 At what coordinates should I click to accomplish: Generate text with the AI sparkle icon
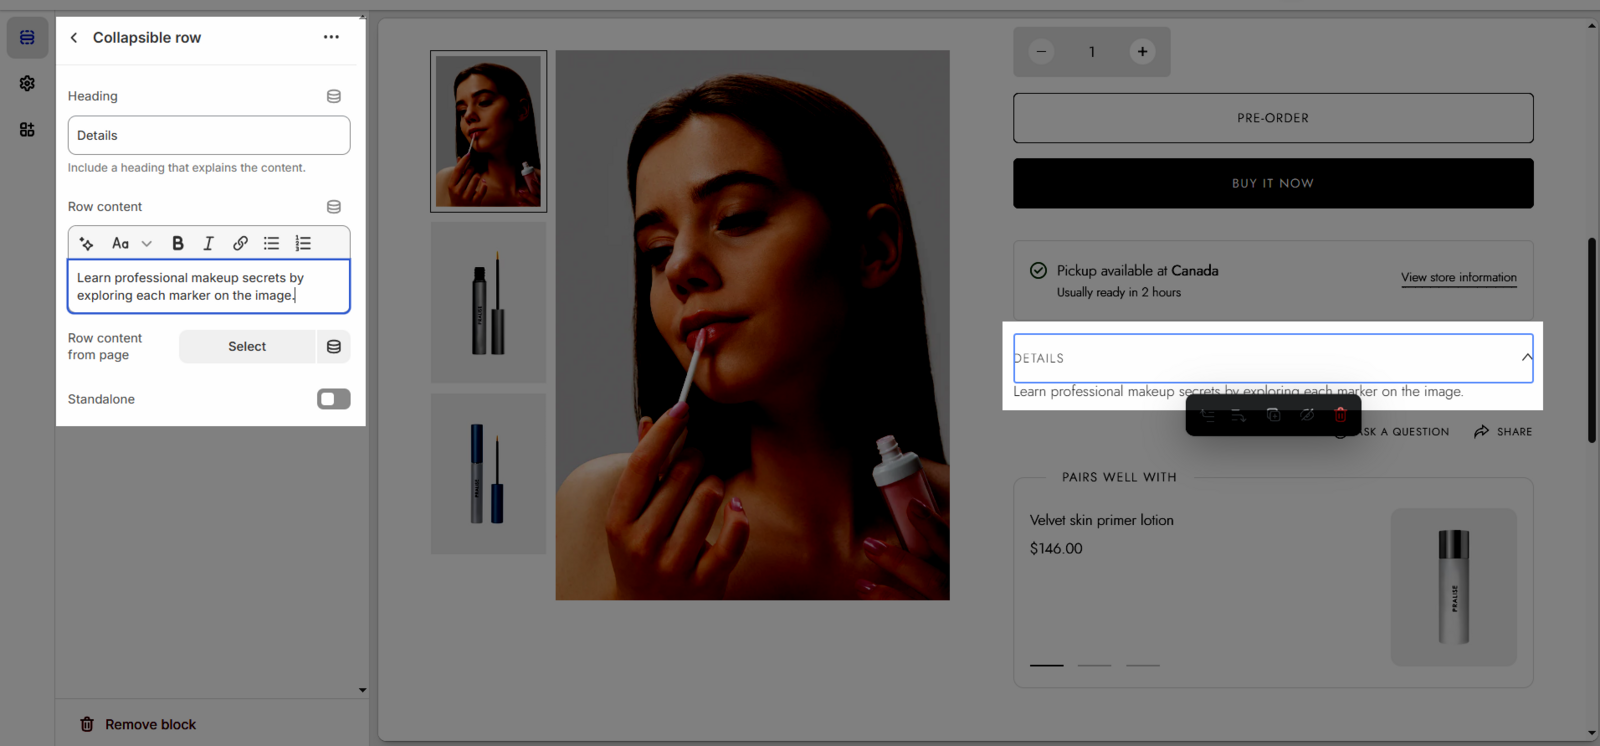87,243
